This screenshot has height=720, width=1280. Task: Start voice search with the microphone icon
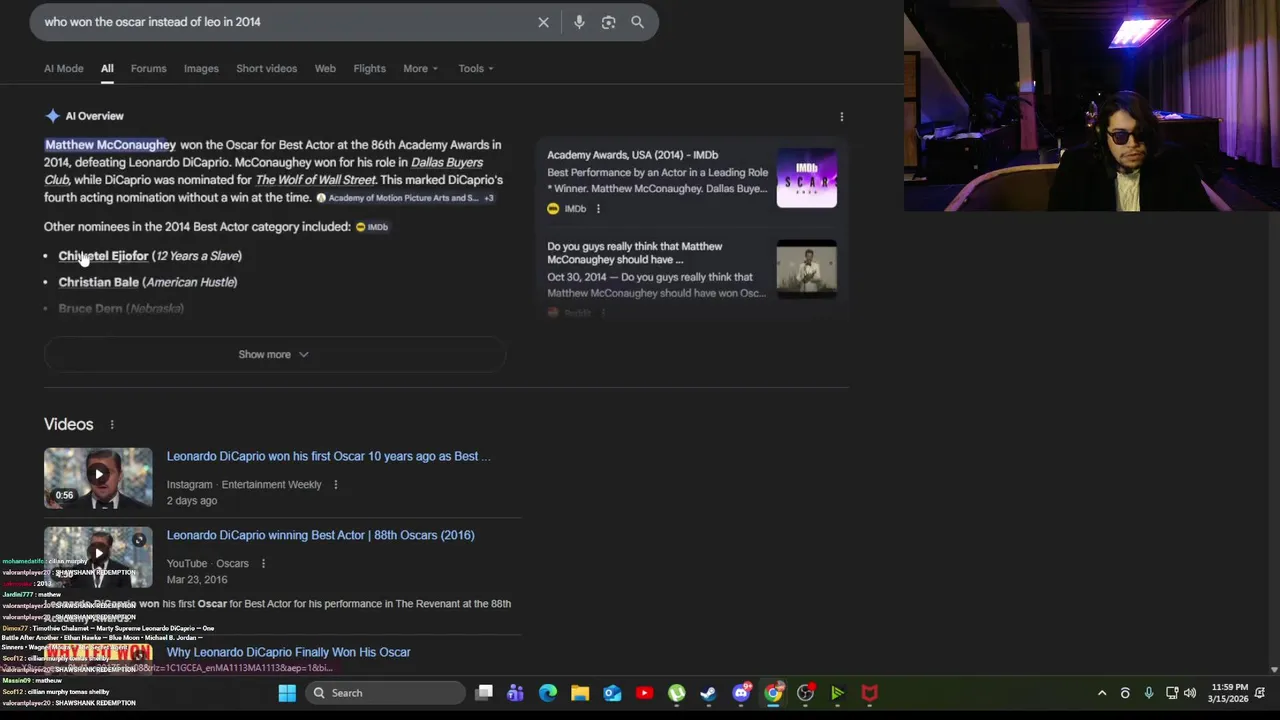pos(579,22)
